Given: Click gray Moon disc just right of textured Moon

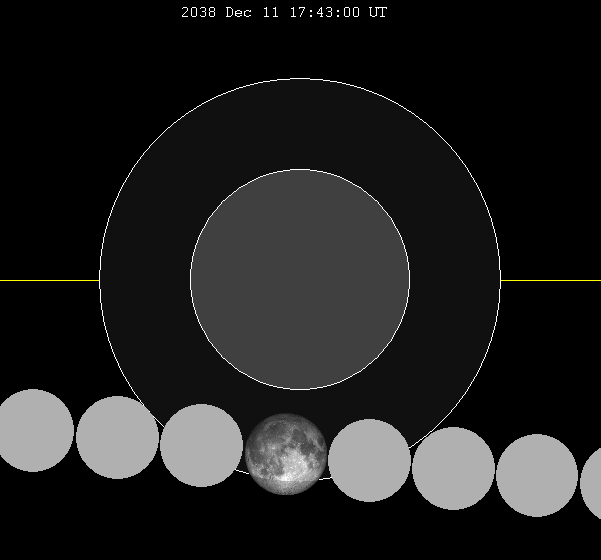Looking at the screenshot, I should (x=369, y=460).
